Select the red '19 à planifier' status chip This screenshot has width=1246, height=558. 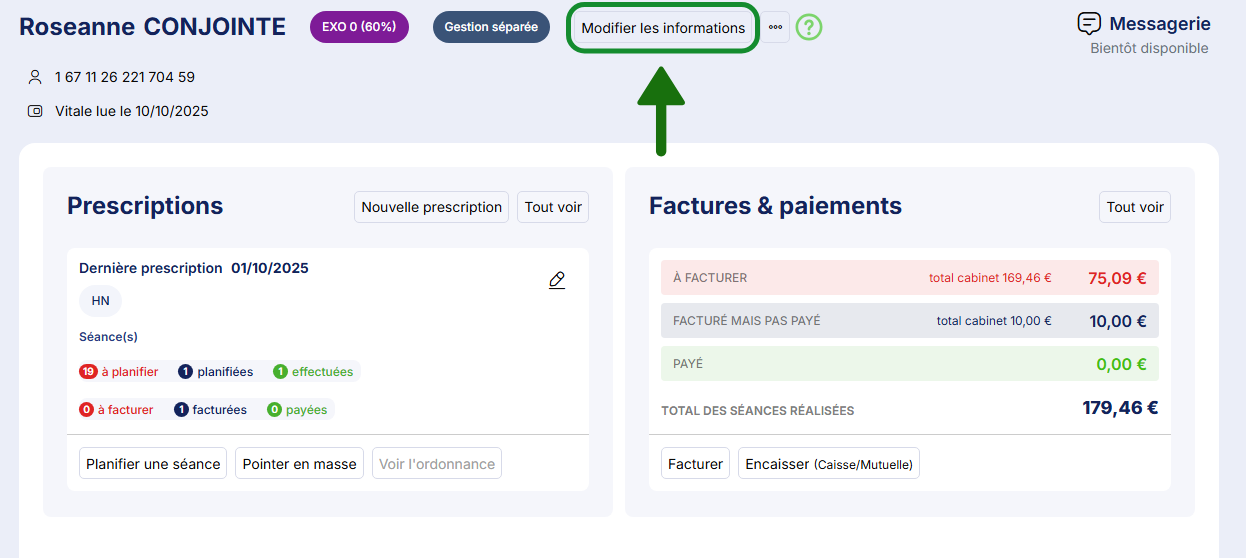119,372
